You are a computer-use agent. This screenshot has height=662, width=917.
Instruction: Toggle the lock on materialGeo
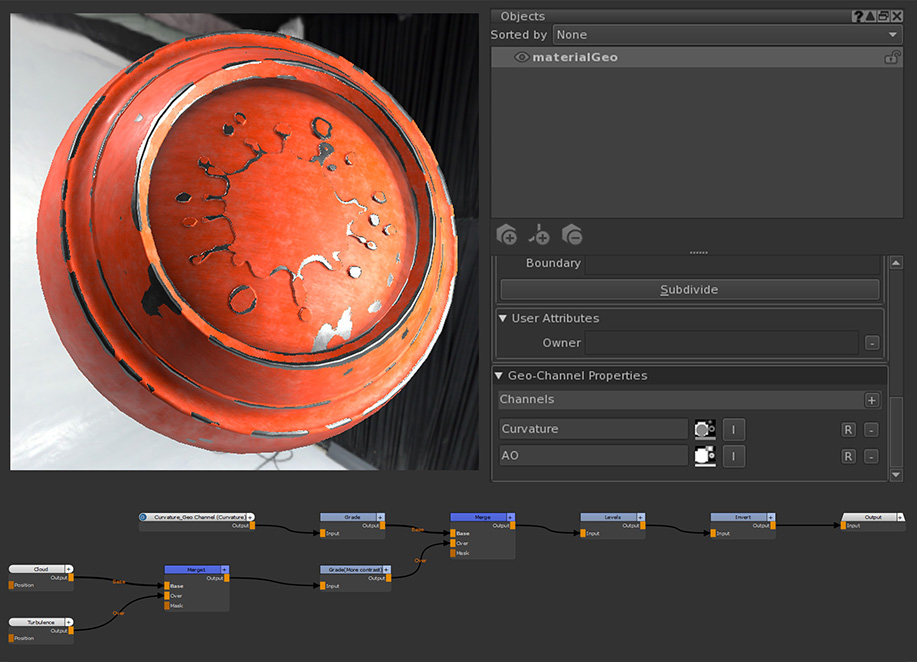tap(891, 58)
